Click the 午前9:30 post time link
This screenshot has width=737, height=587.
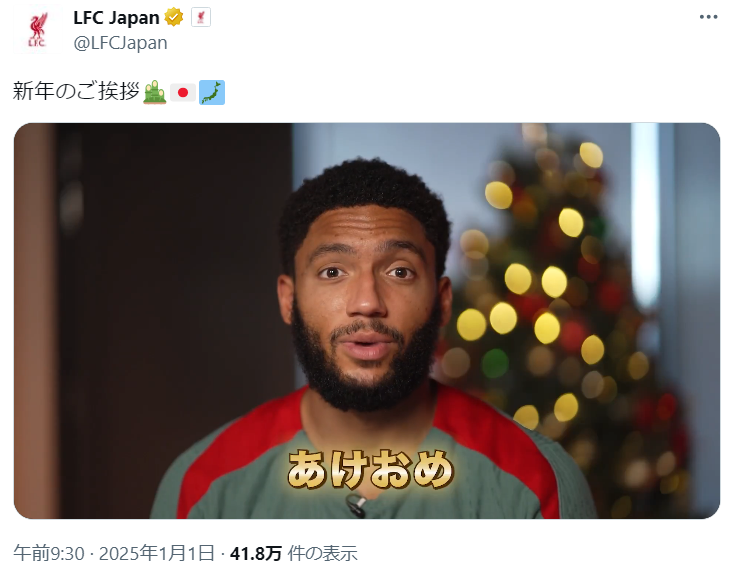pyautogui.click(x=49, y=553)
